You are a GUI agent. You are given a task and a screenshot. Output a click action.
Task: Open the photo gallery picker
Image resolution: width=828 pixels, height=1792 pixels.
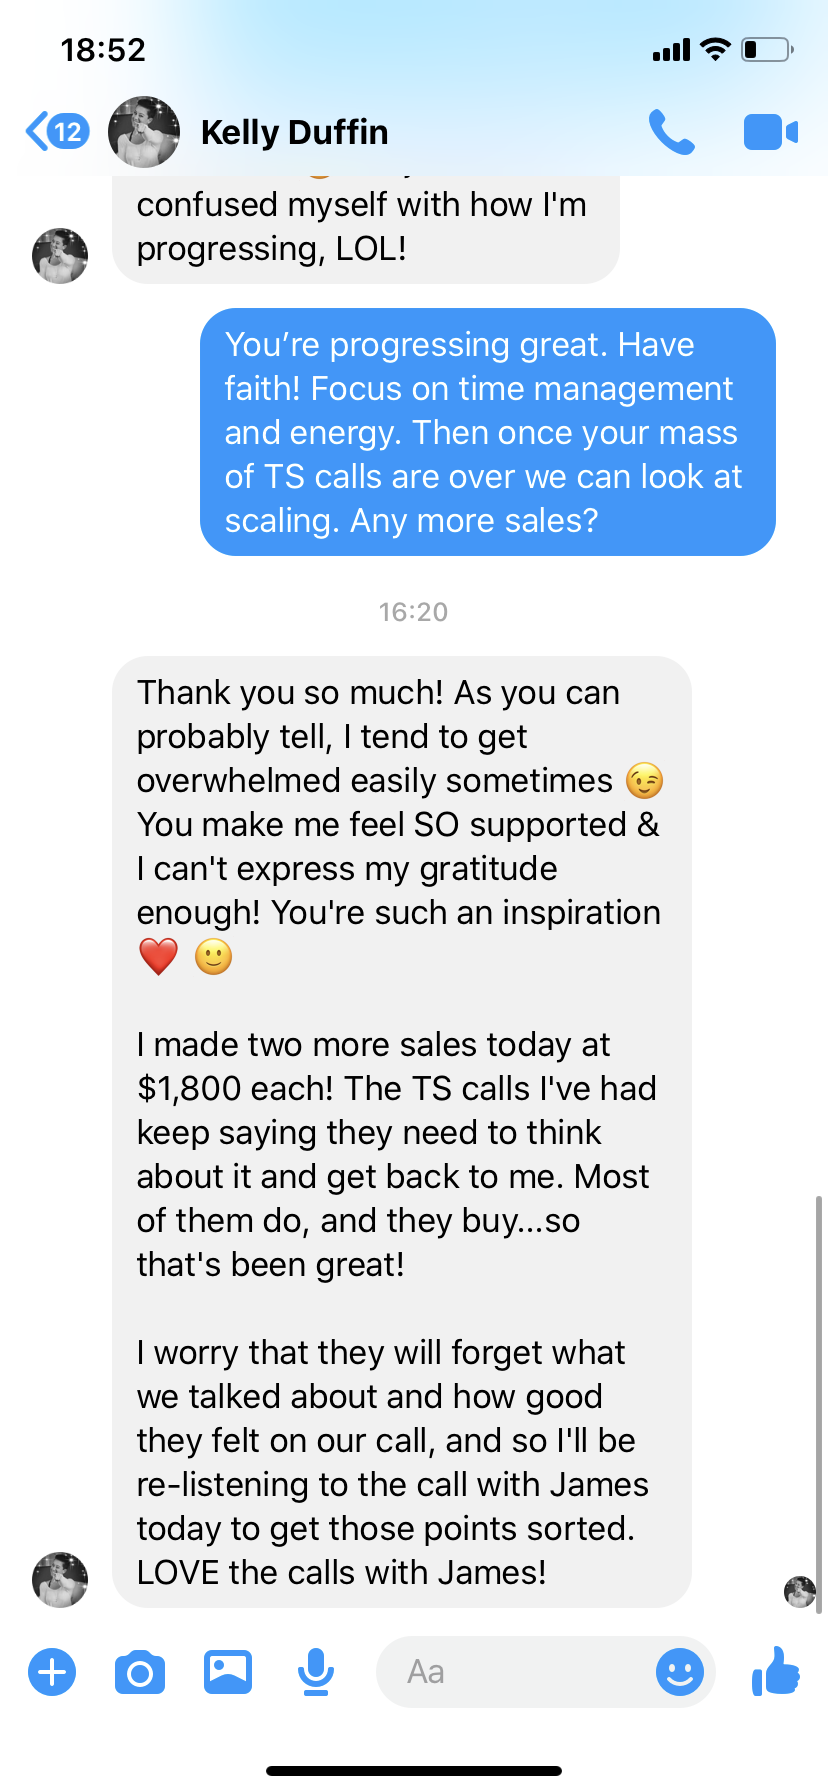click(x=228, y=1671)
